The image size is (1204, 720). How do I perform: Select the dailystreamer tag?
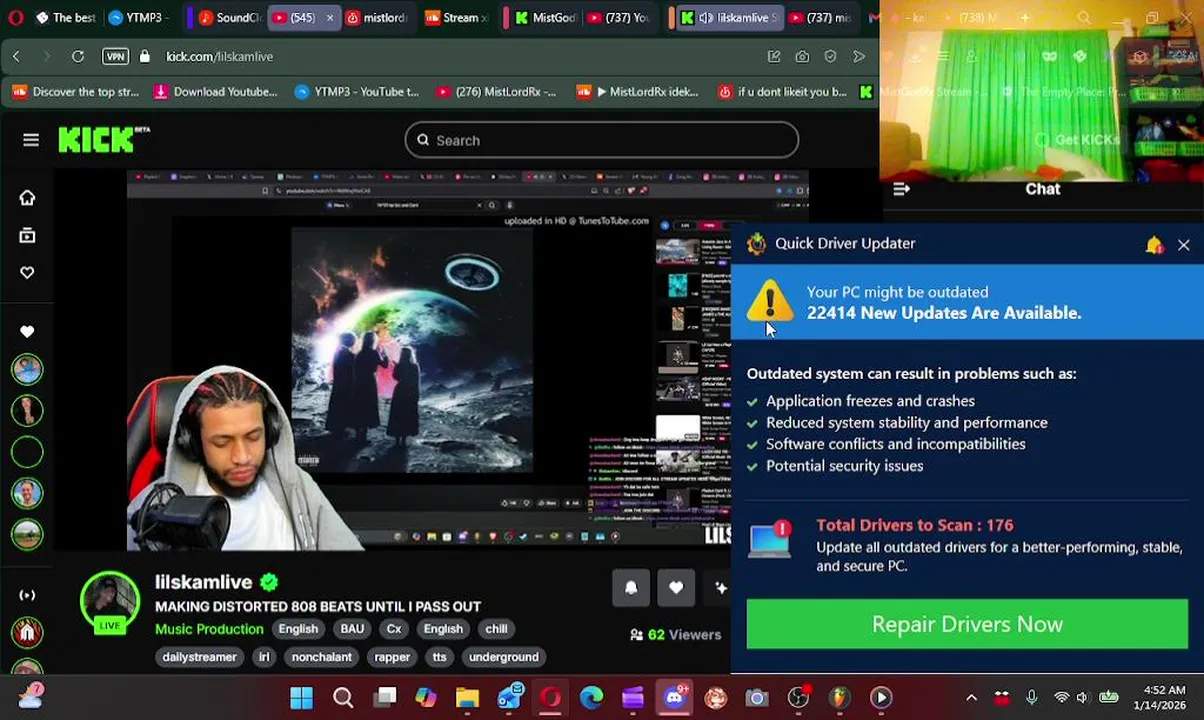click(x=199, y=657)
